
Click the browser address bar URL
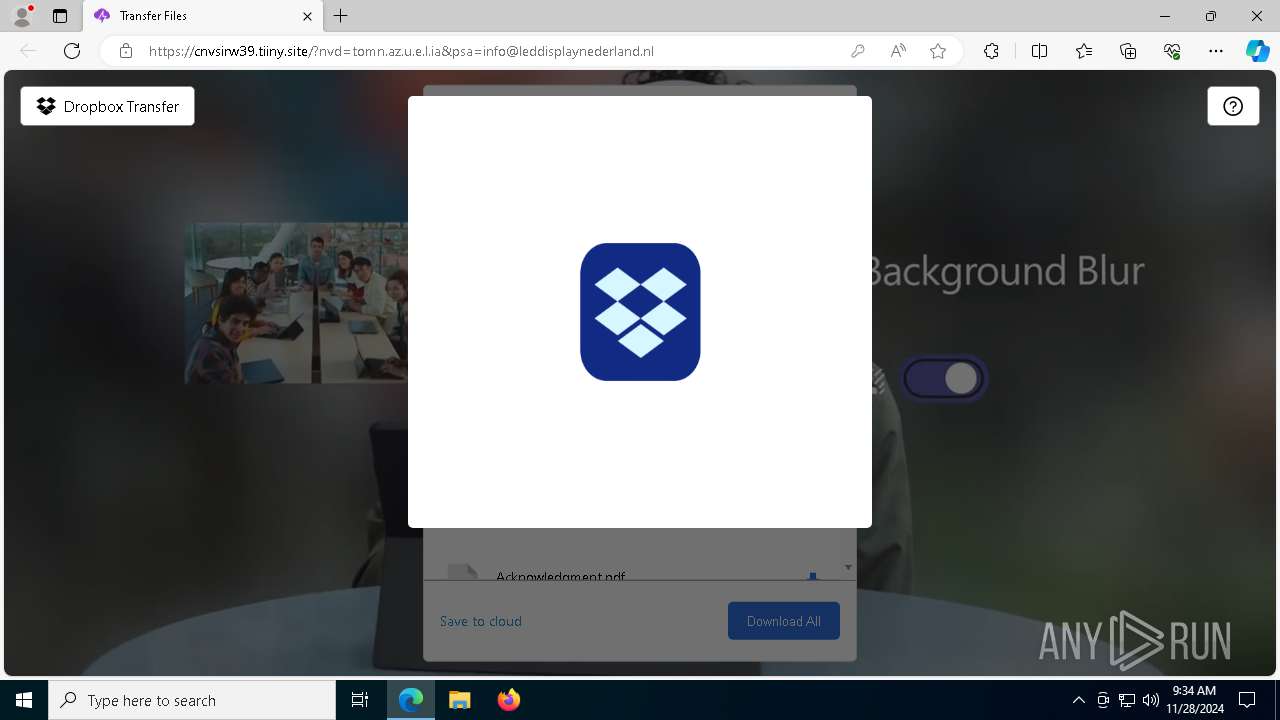tap(401, 51)
